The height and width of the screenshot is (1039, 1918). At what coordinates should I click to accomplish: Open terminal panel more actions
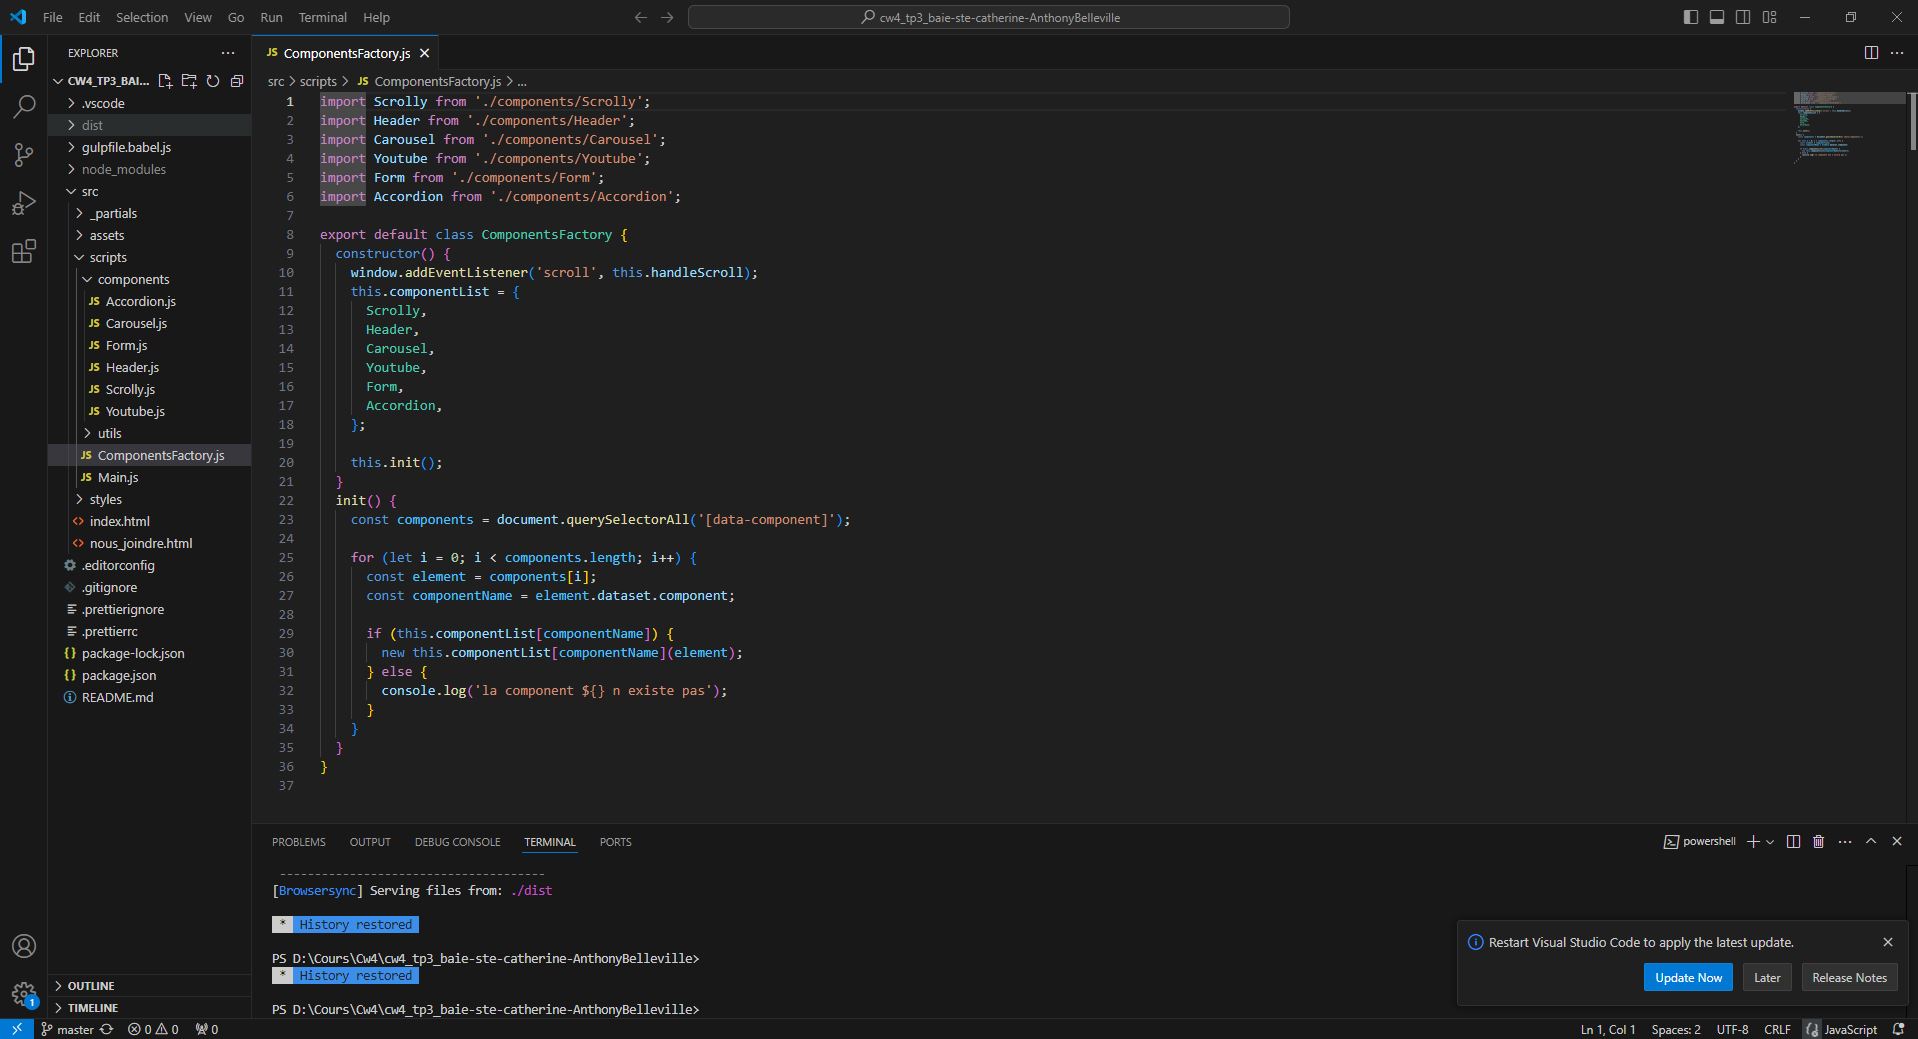(1845, 842)
